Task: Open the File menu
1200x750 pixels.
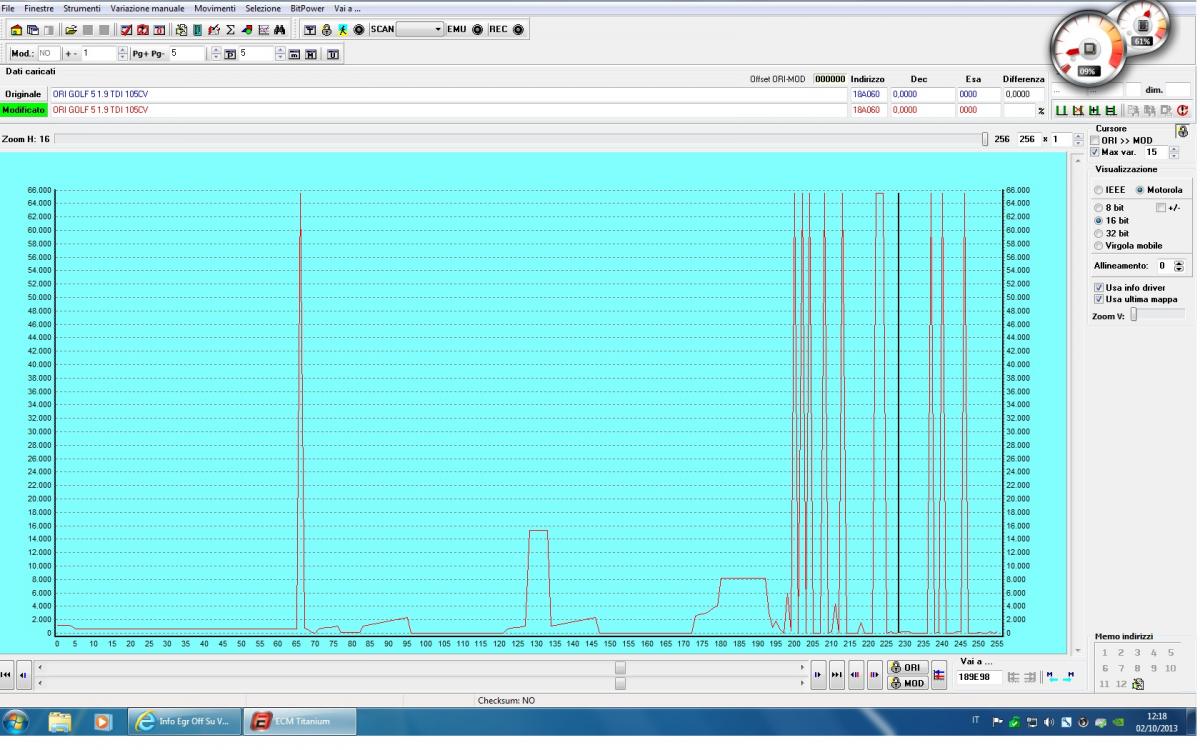Action: pos(9,8)
